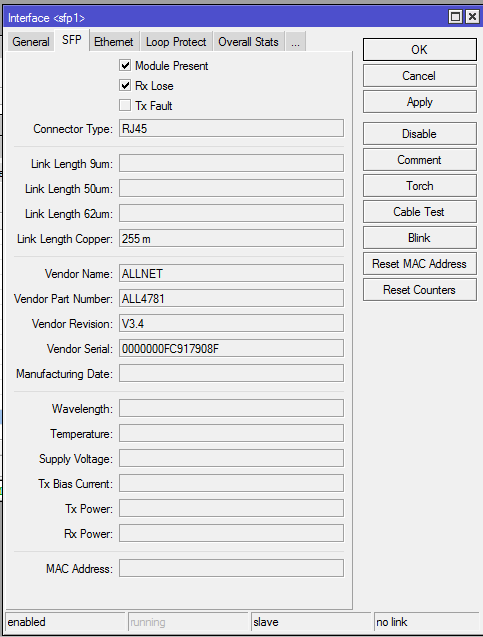The height and width of the screenshot is (637, 483).
Task: Select the SFP tab
Action: 72,40
